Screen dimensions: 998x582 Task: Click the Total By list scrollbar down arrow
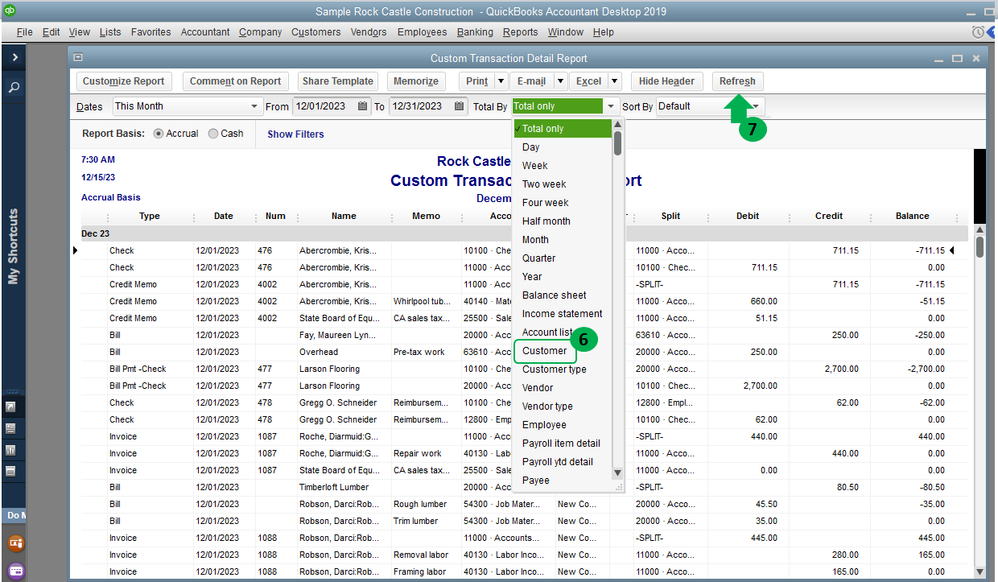click(x=617, y=473)
